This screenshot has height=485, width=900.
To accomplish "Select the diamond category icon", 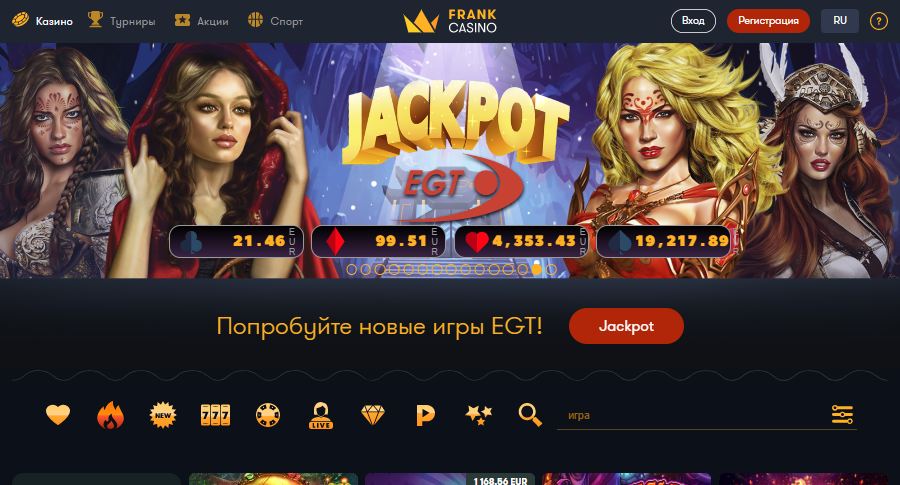I will pyautogui.click(x=373, y=414).
